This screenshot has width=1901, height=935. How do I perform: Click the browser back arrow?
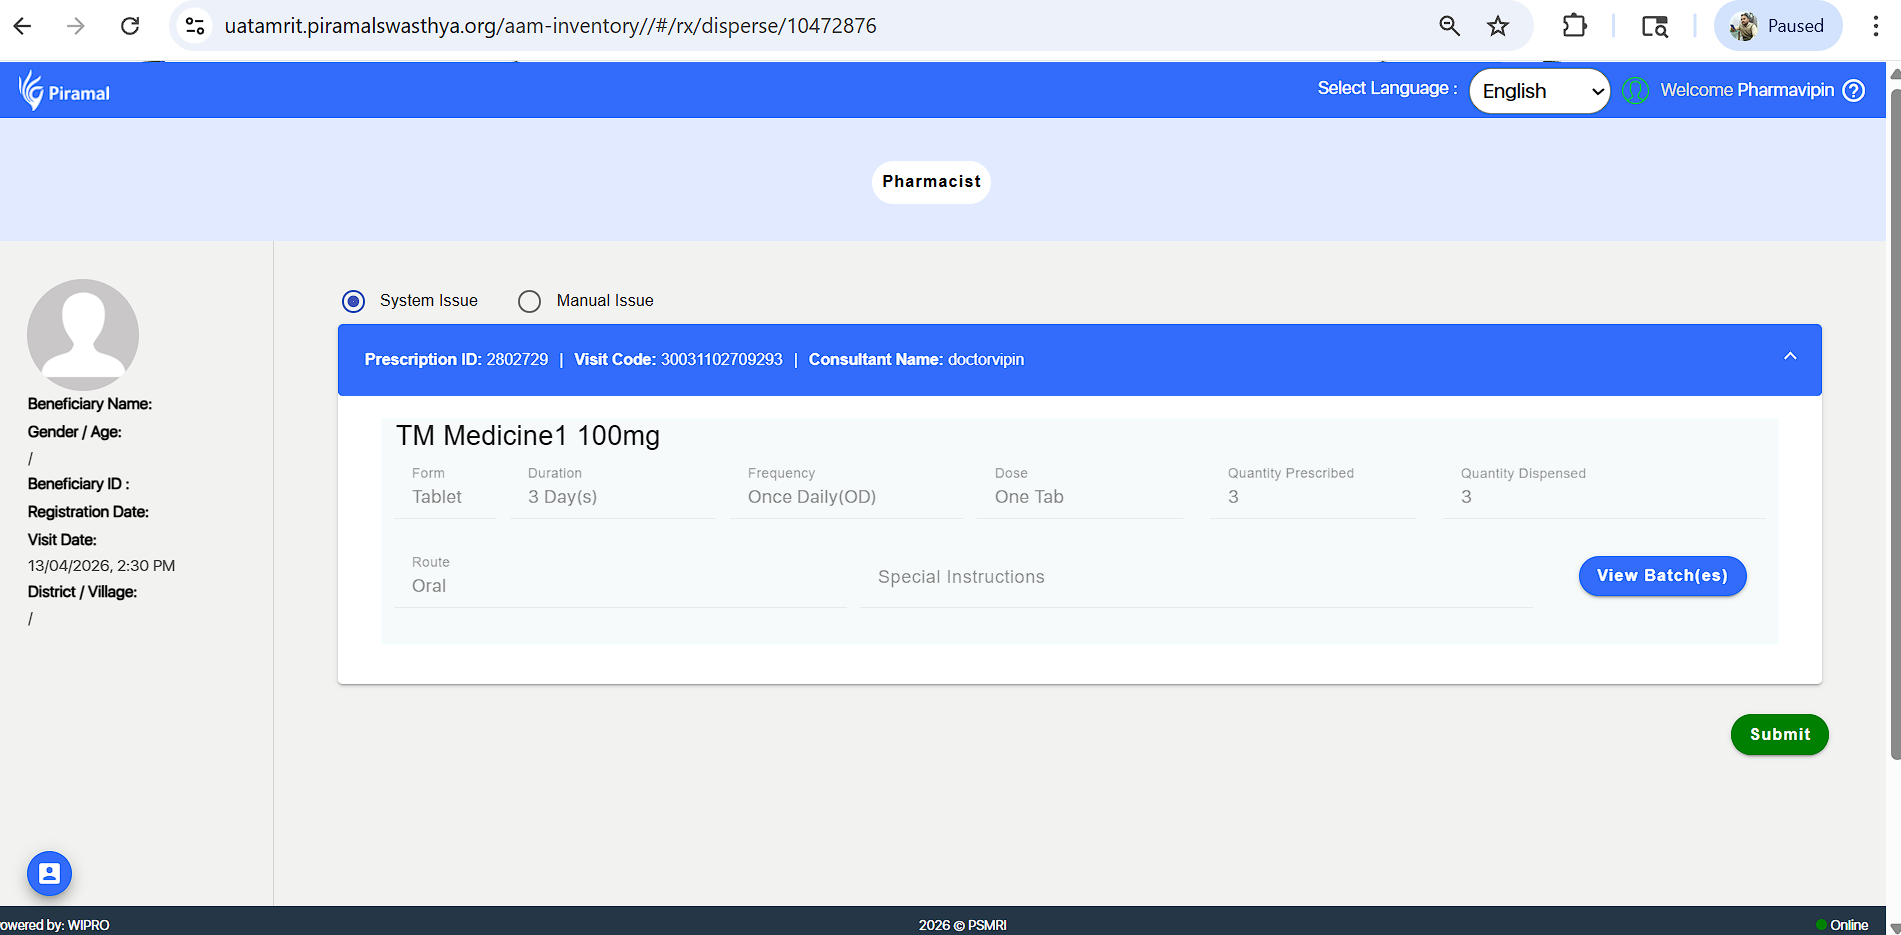(x=22, y=26)
